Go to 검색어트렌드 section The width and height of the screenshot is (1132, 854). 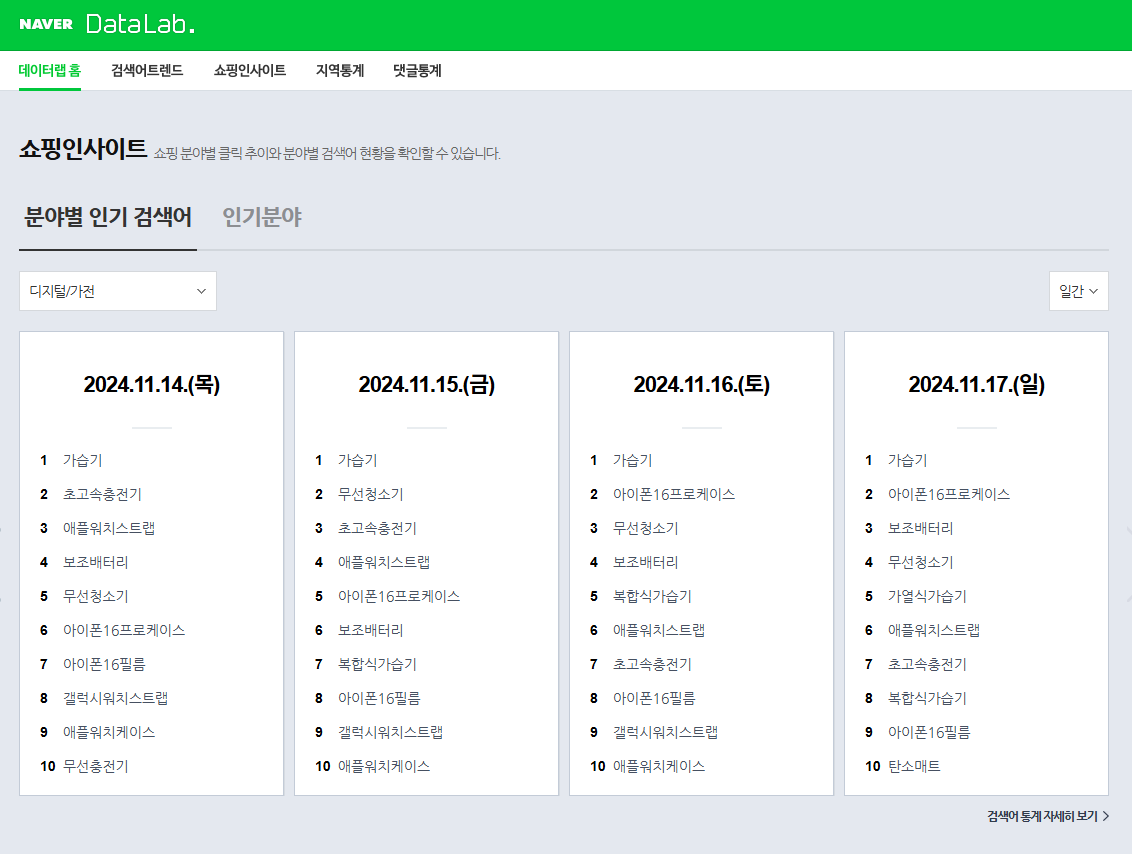click(146, 71)
